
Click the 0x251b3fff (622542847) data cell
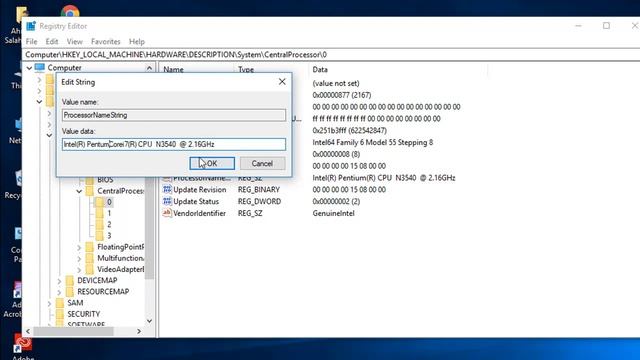point(349,131)
